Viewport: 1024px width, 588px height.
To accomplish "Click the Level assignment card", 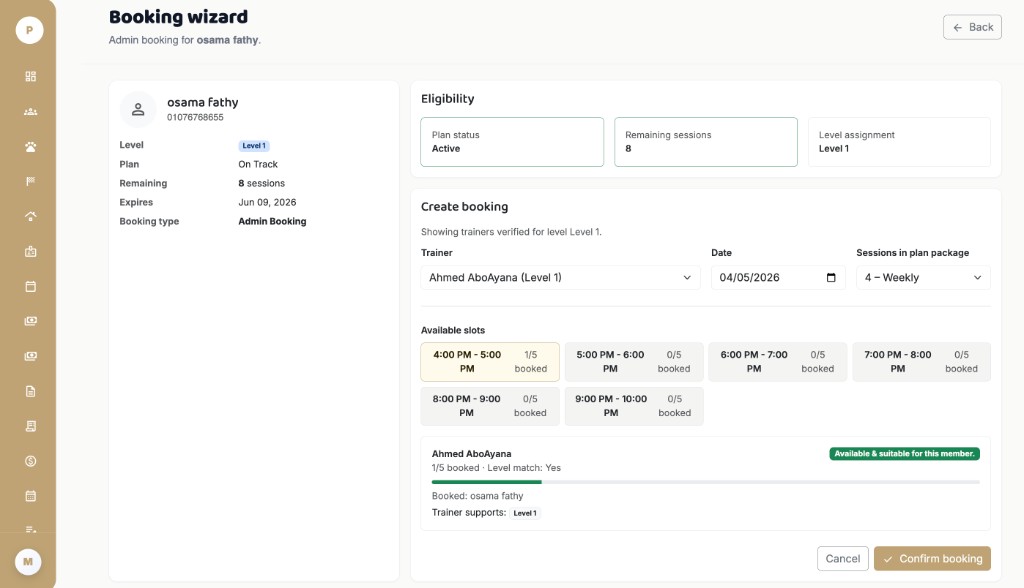I will 899,142.
